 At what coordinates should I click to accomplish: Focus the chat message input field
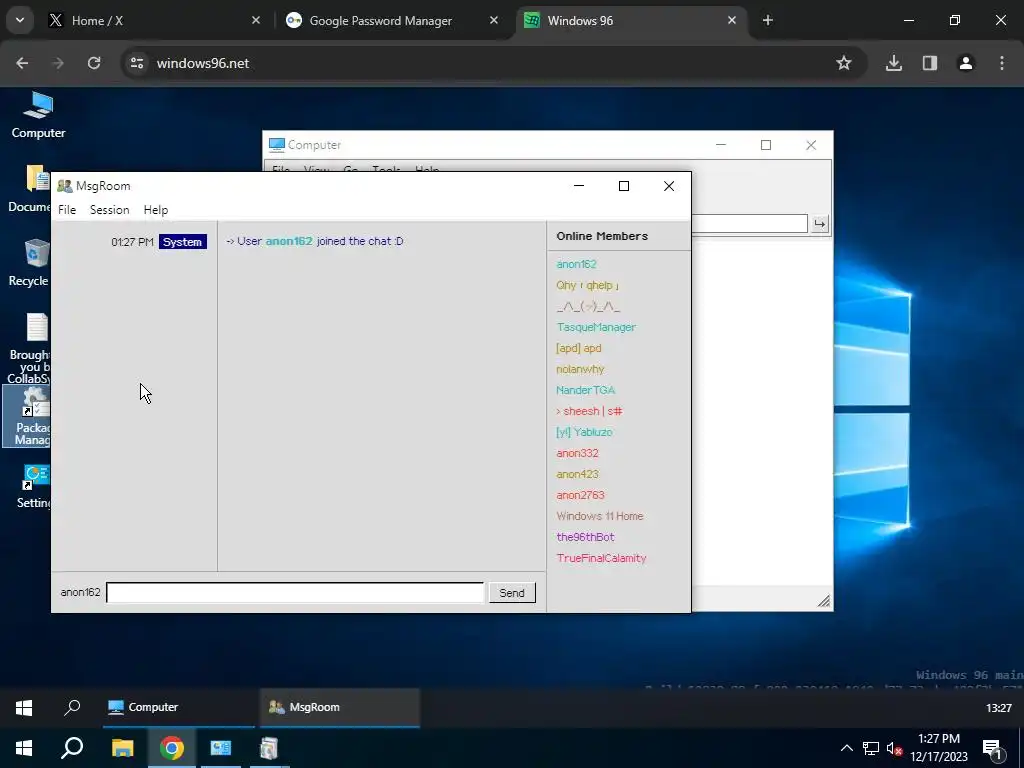(295, 593)
